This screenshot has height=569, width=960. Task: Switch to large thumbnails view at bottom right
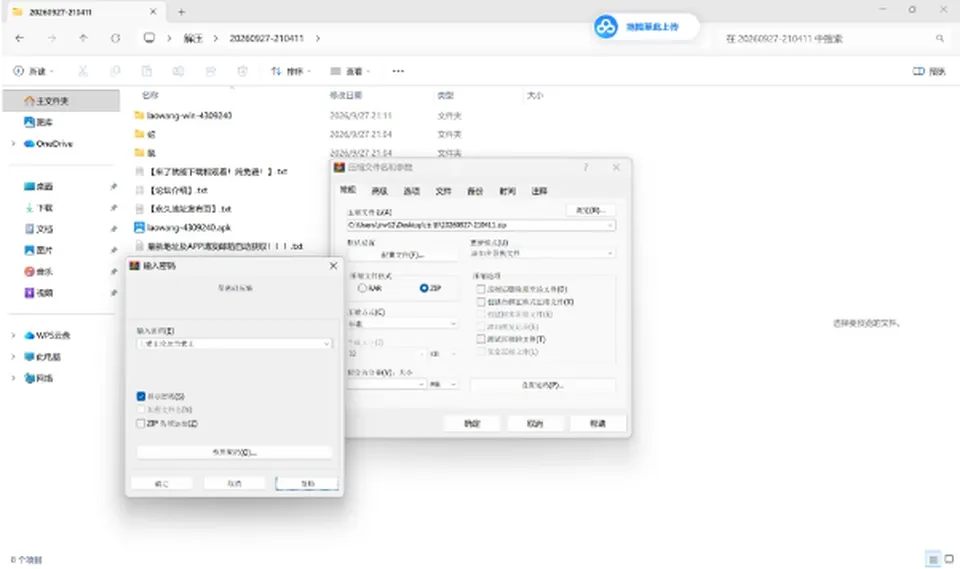coord(949,559)
